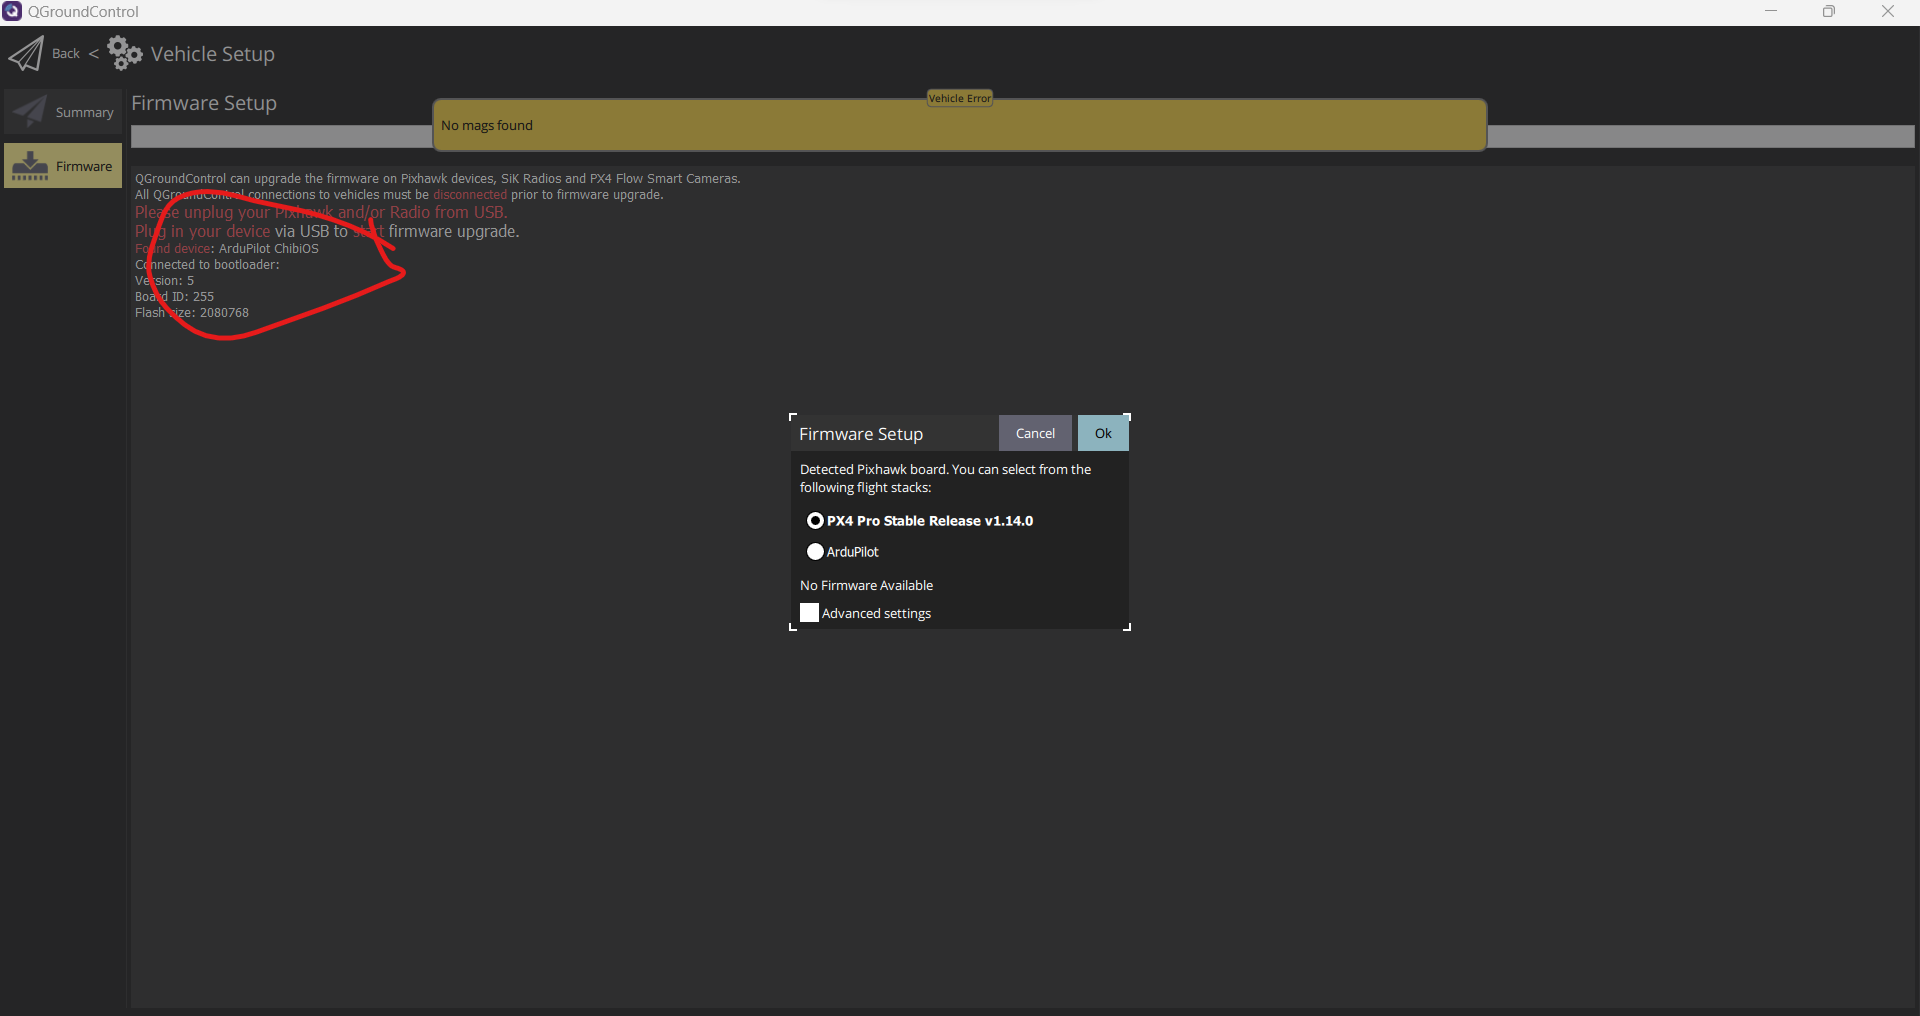
Task: Click the Back label in the toolbar
Action: [66, 54]
